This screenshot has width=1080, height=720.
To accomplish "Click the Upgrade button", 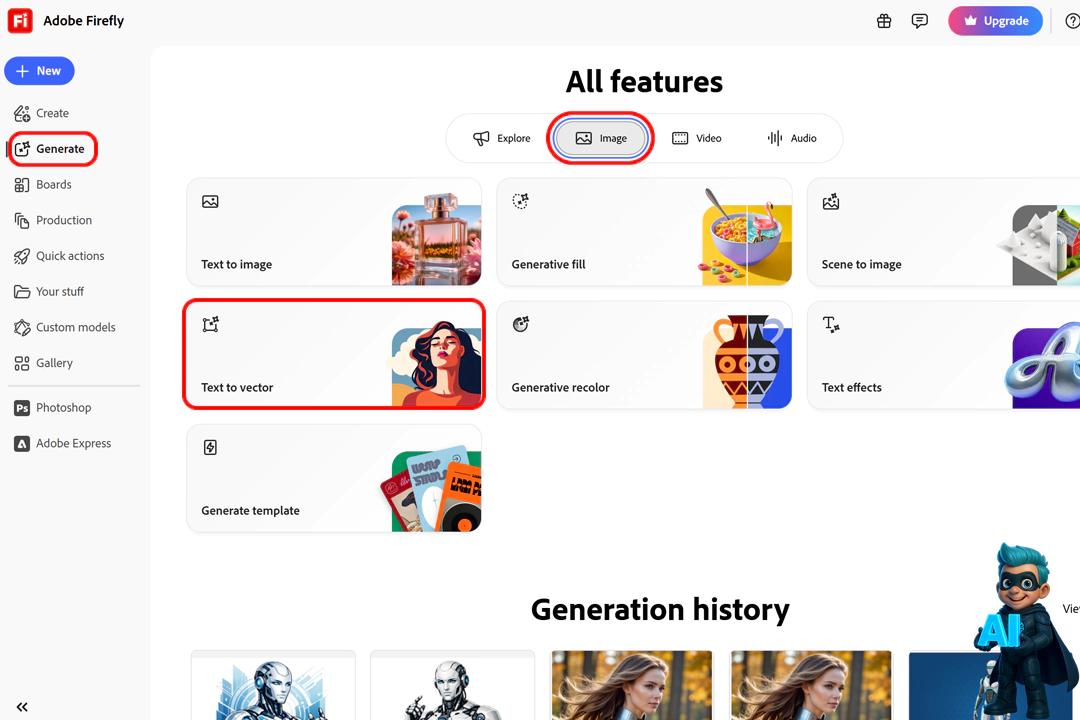I will click(996, 20).
